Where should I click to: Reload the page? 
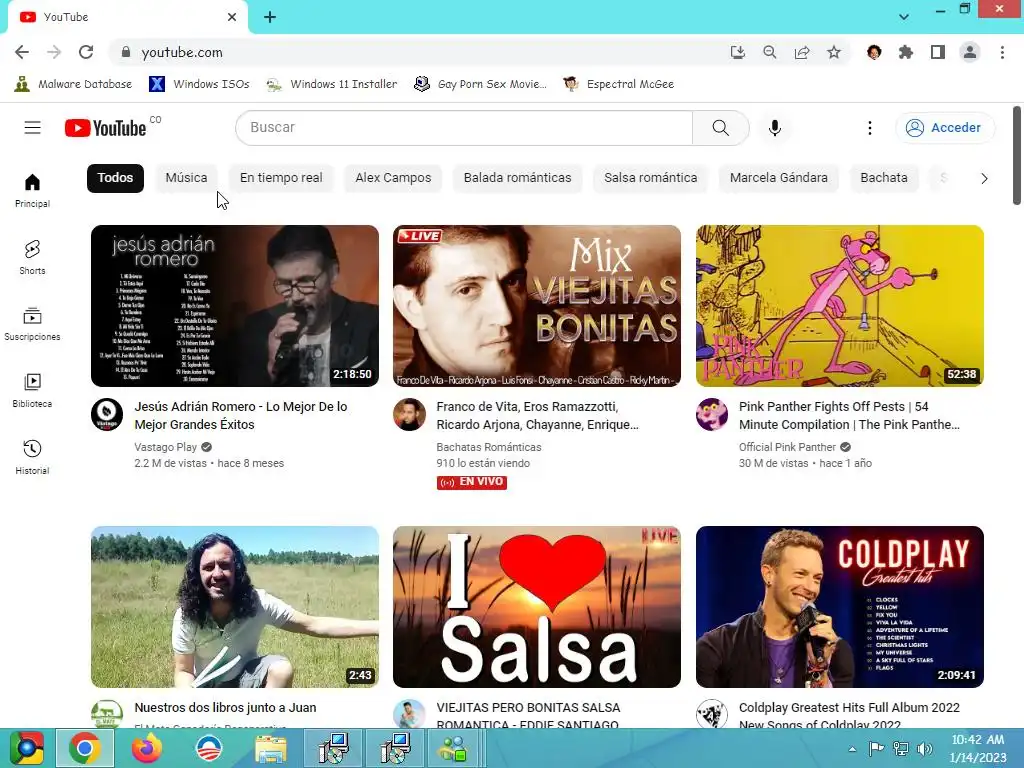86,52
